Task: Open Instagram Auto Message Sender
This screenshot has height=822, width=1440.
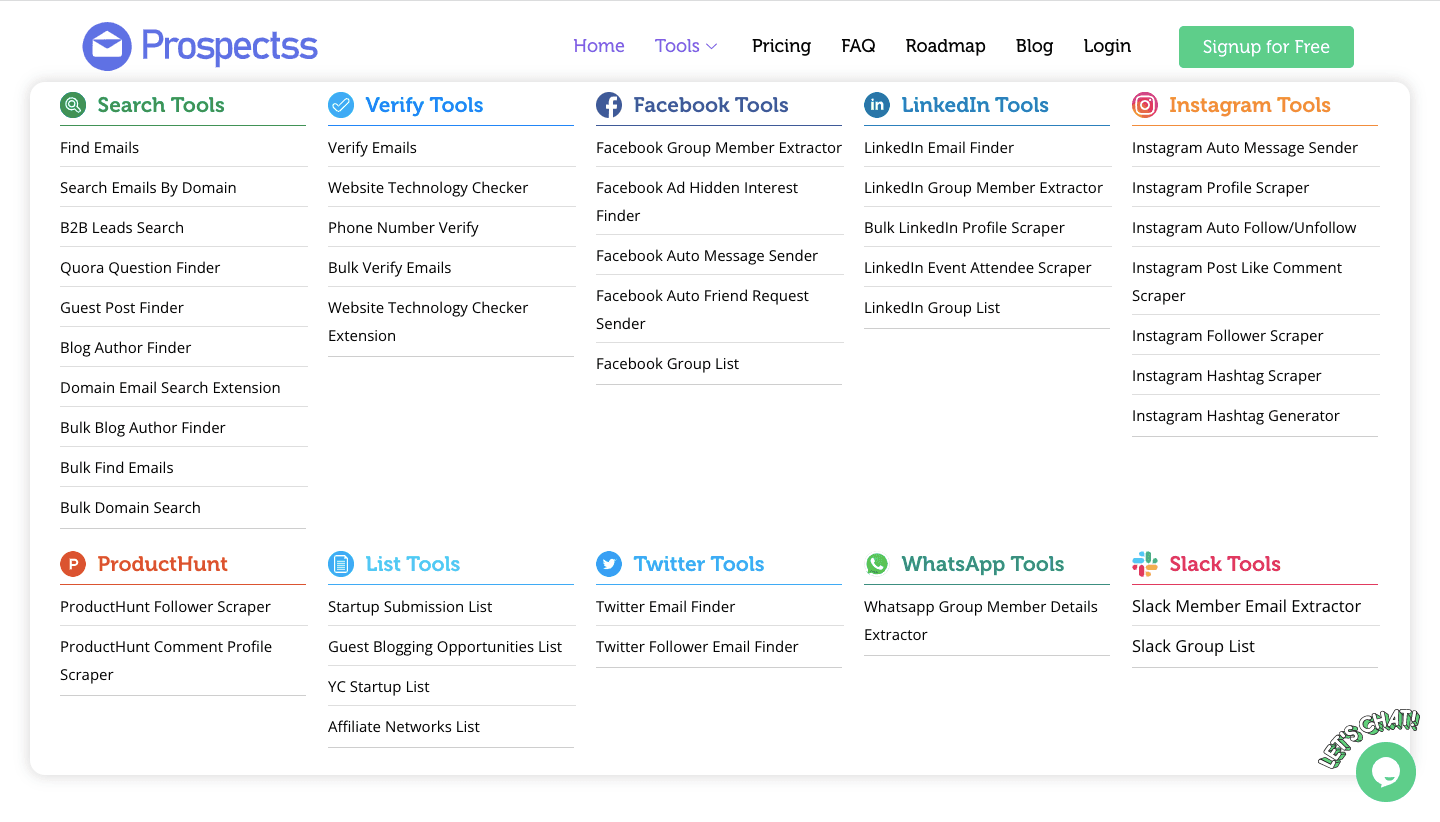Action: pos(1245,148)
